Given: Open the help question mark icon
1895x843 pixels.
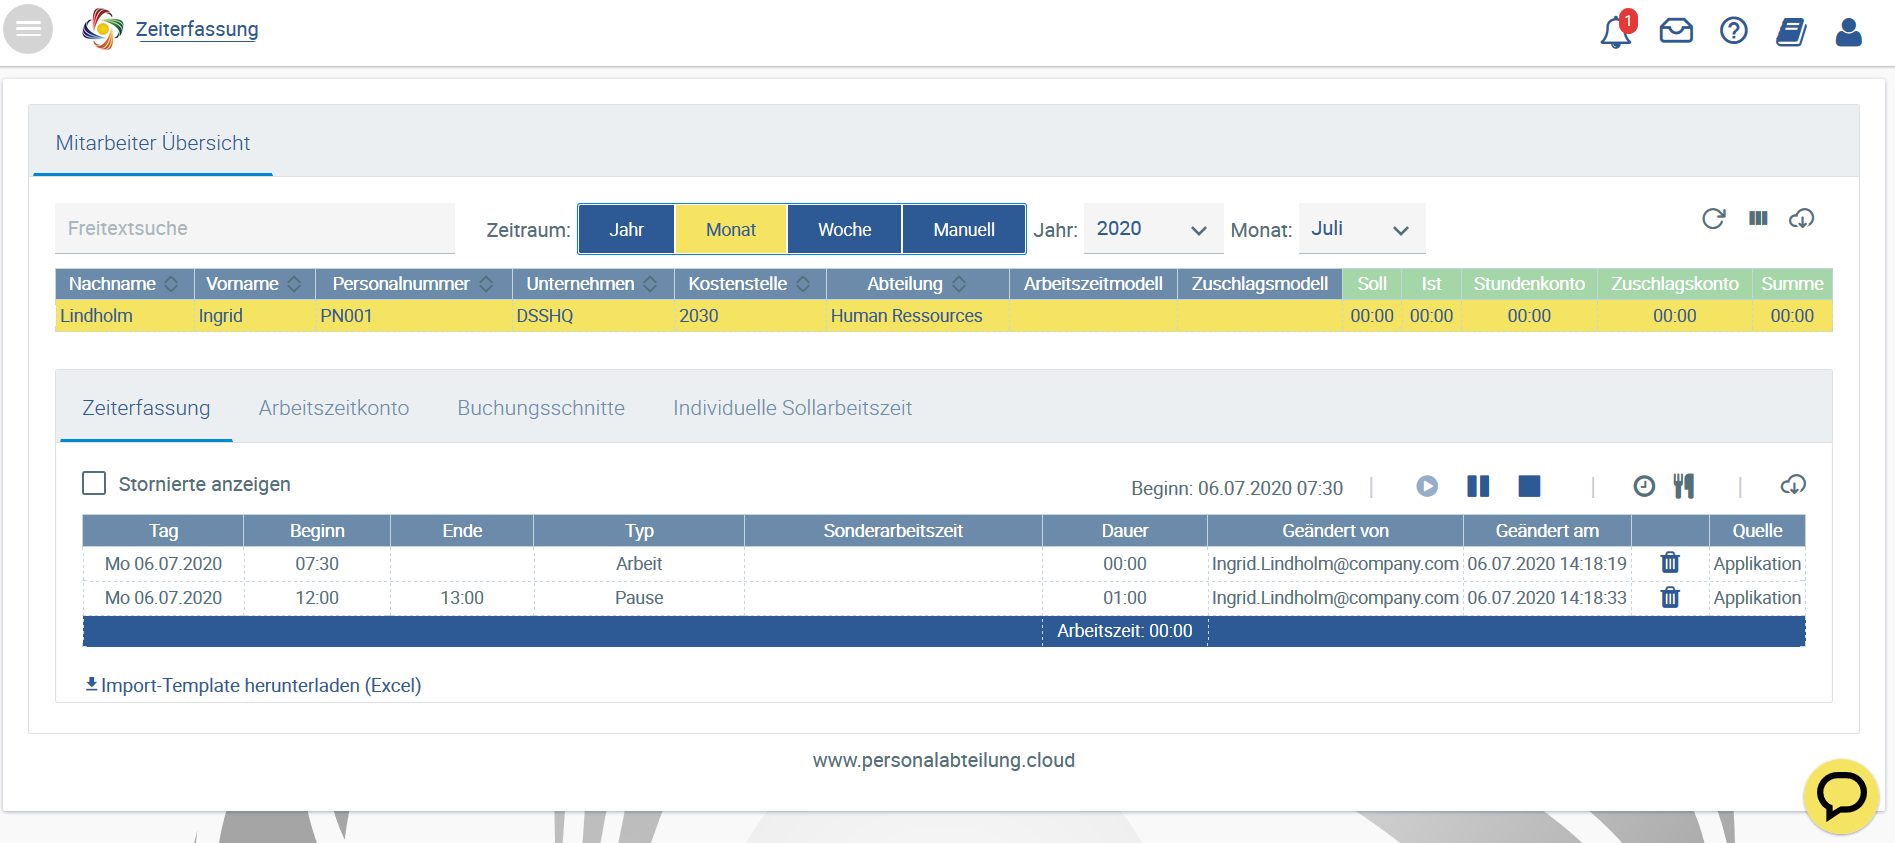Looking at the screenshot, I should click(x=1734, y=31).
